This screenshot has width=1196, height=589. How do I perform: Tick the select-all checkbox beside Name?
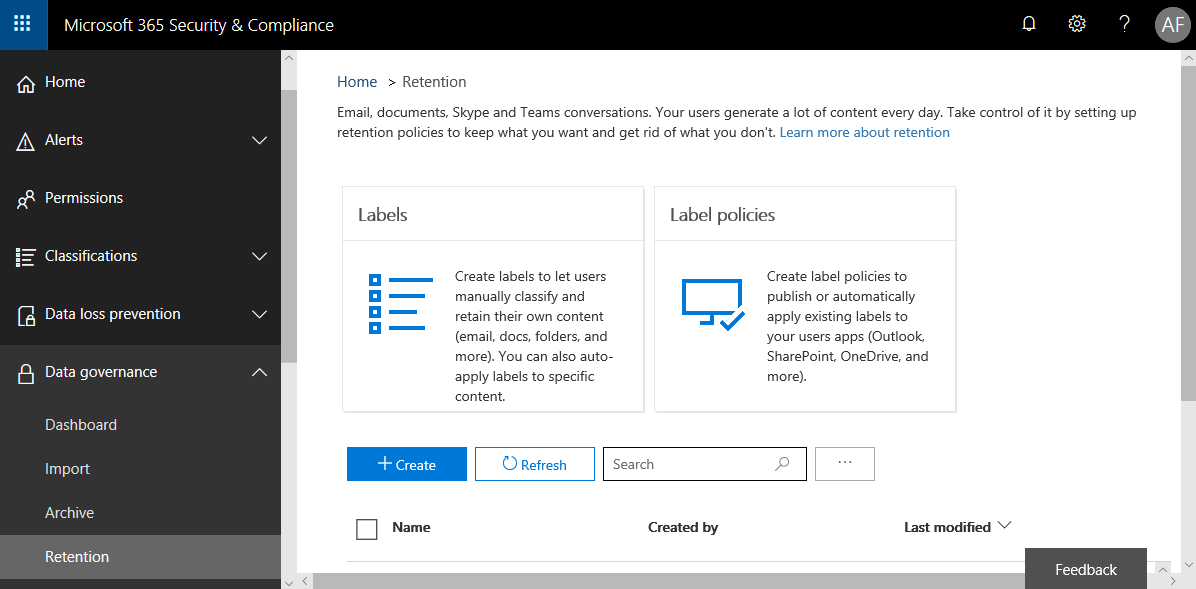(x=367, y=529)
